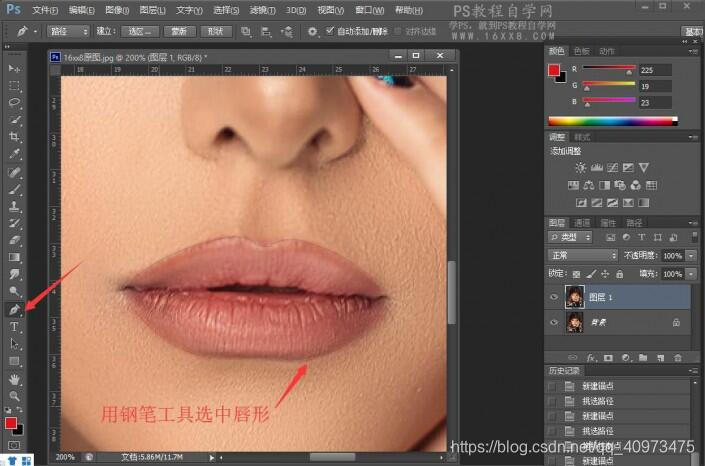Click the G value input field
Screen dimensions: 705x466
coord(655,86)
